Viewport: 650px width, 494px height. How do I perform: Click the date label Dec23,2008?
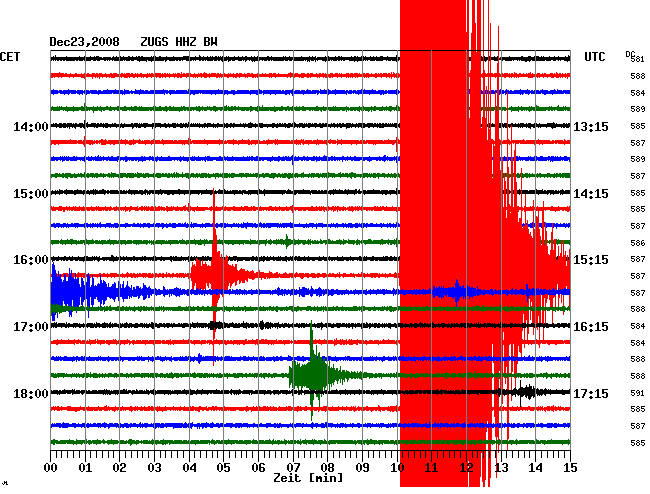coord(84,42)
